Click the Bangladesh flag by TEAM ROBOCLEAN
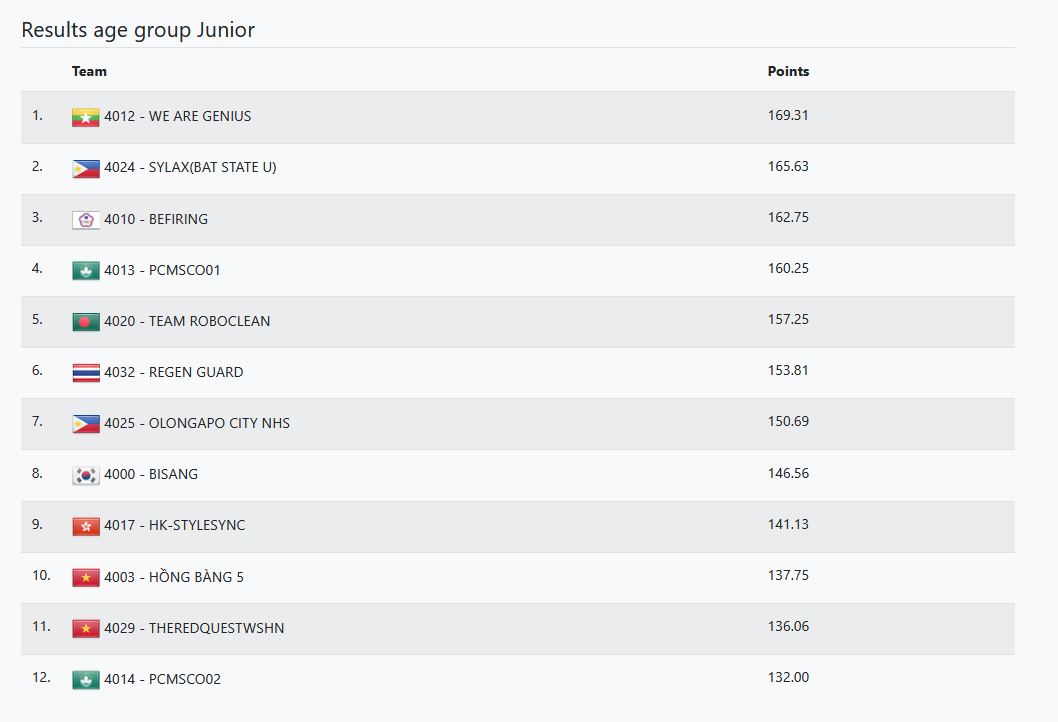Viewport: 1058px width, 722px height. pos(86,322)
